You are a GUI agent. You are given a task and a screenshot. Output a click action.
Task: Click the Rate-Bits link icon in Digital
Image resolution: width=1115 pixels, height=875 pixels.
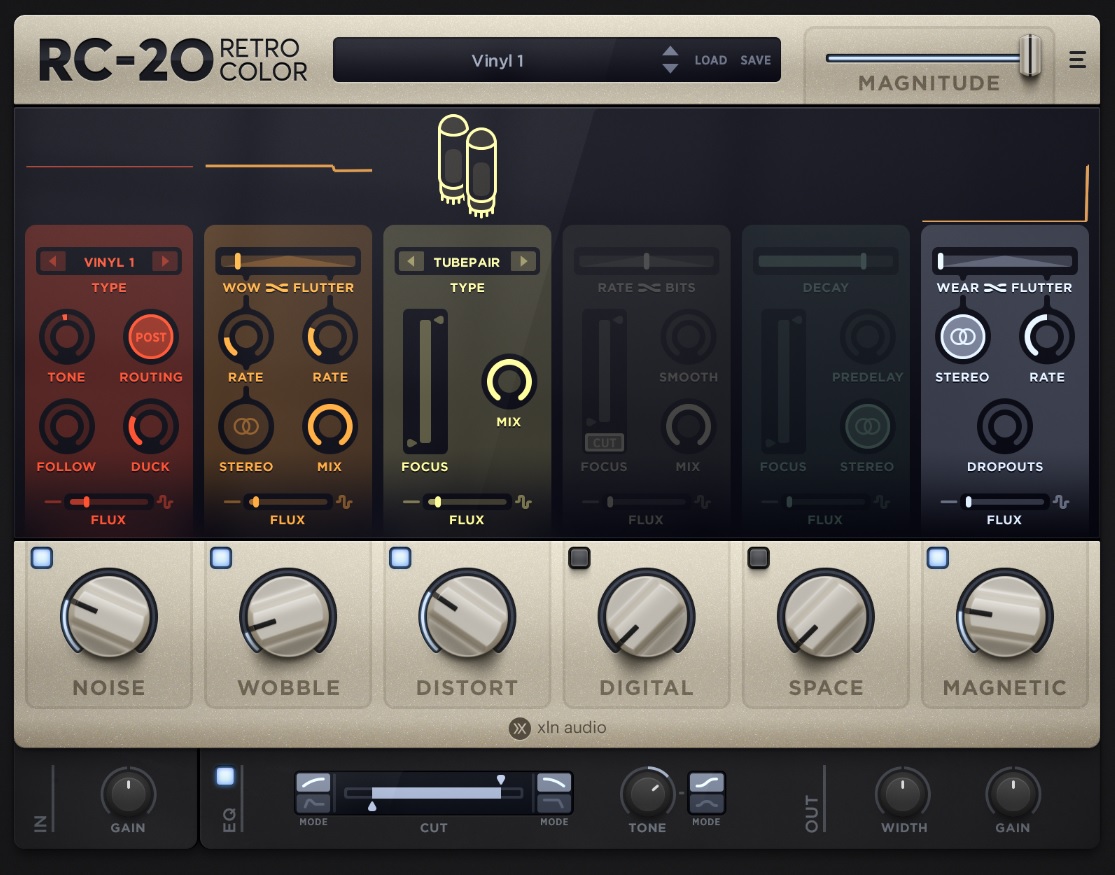[649, 287]
